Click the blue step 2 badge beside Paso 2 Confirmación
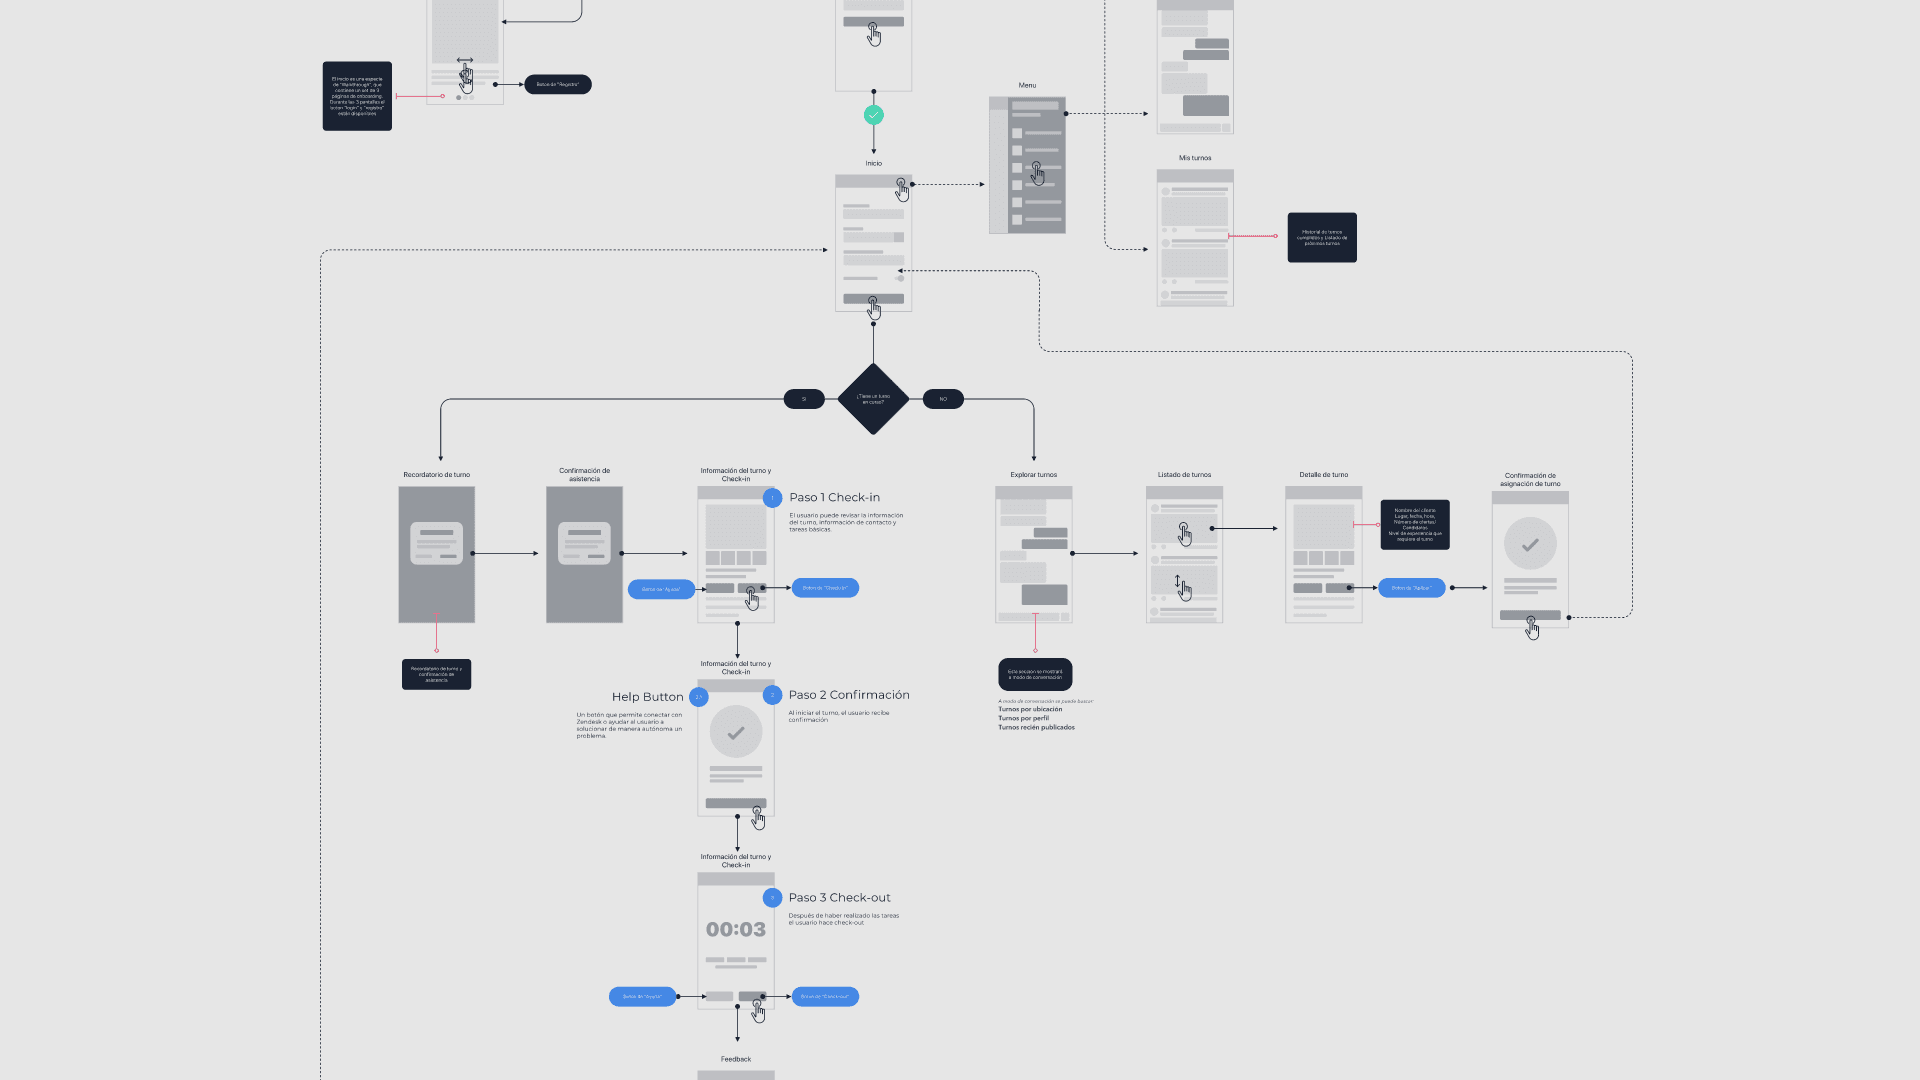The height and width of the screenshot is (1080, 1920). tap(772, 695)
